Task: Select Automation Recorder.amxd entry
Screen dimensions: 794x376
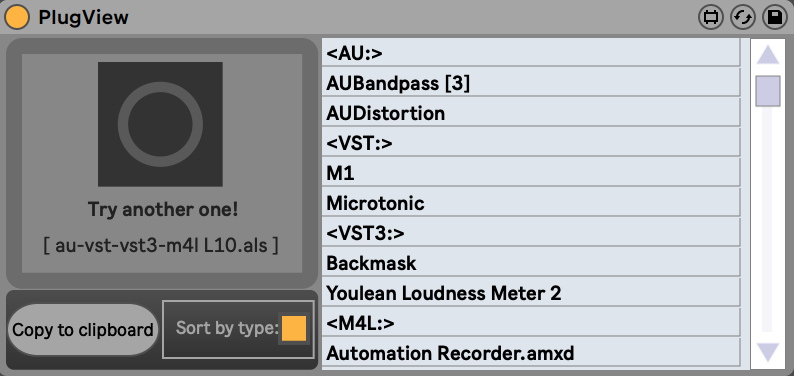Action: [531, 353]
